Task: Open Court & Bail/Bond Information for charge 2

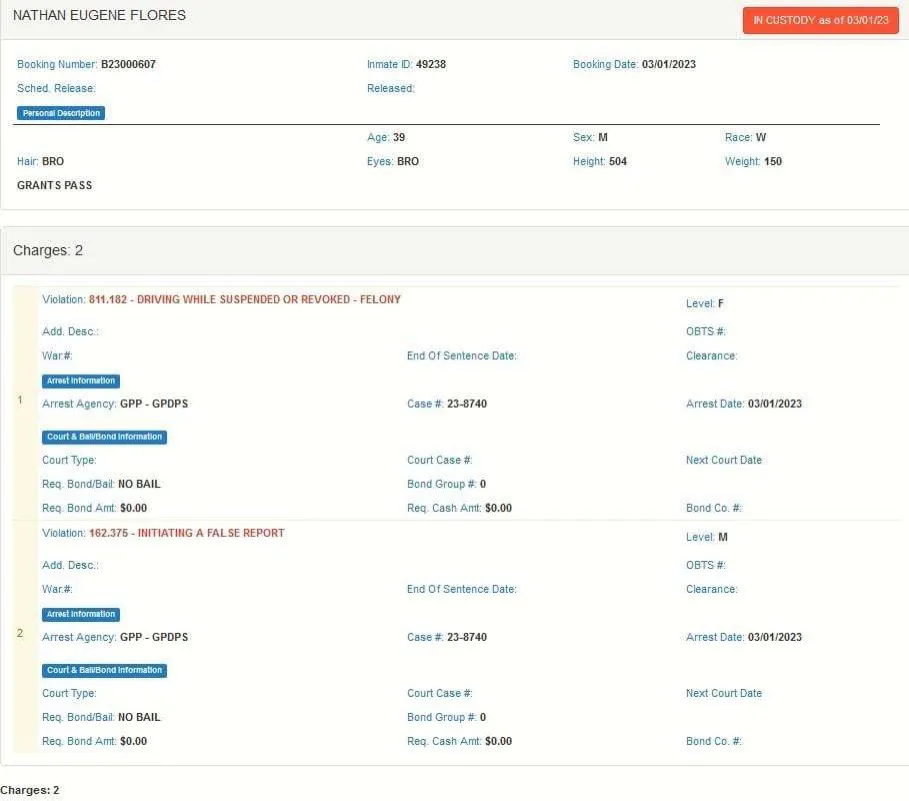Action: point(104,670)
